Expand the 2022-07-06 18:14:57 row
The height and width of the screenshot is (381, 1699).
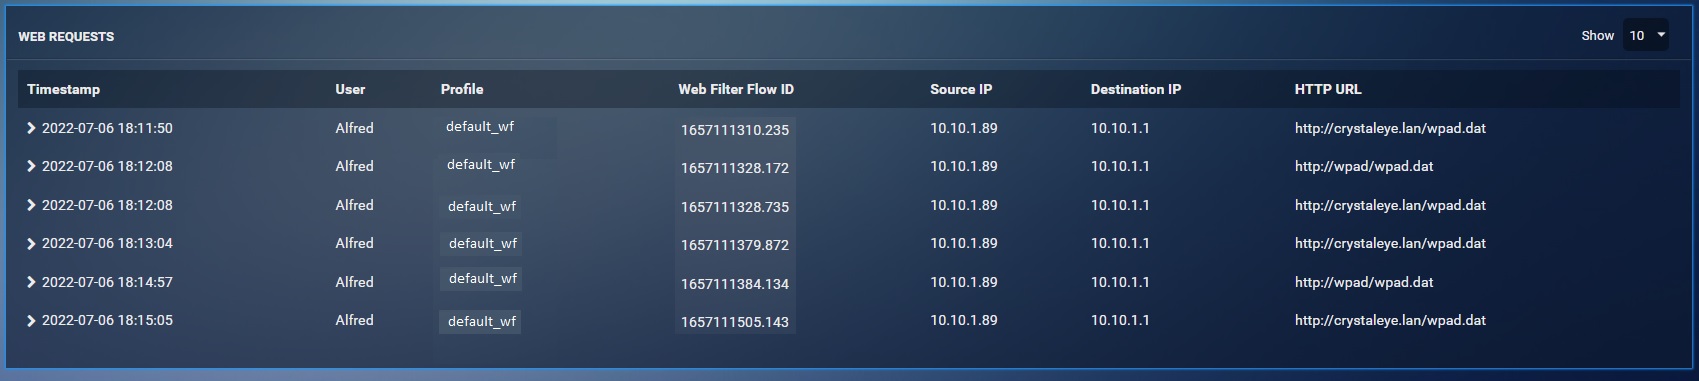(x=32, y=283)
